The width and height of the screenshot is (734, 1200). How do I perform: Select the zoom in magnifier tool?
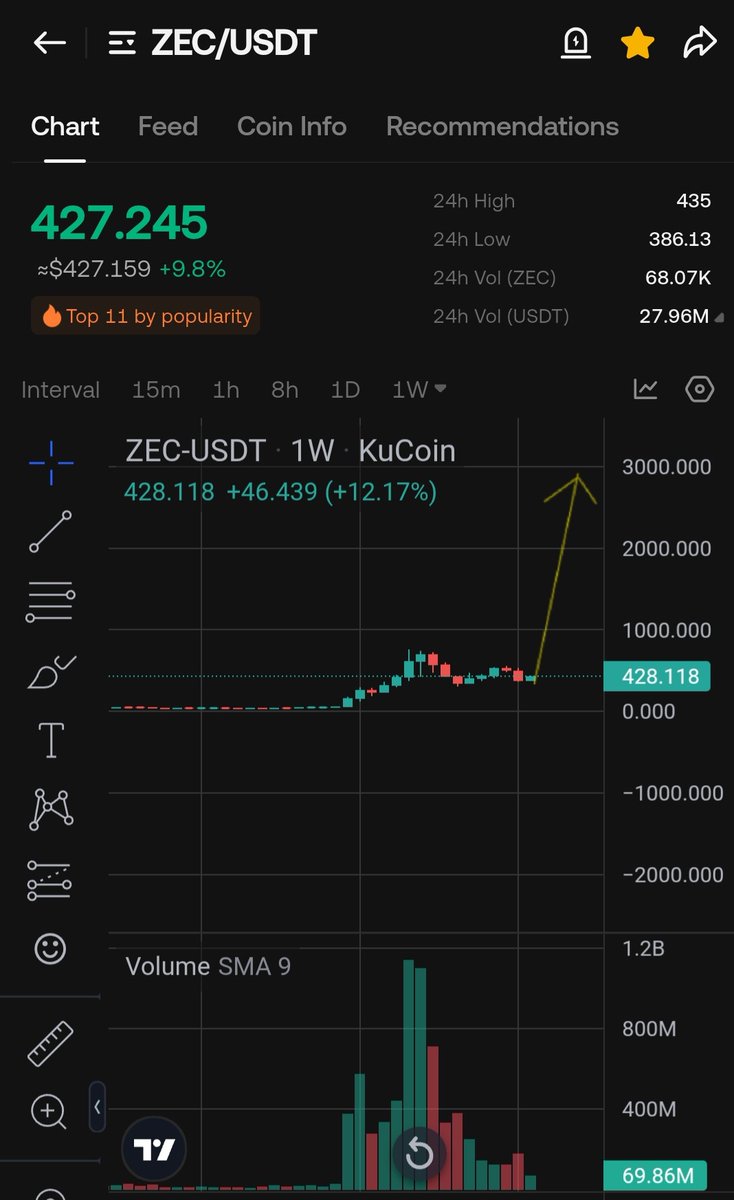coord(49,1111)
